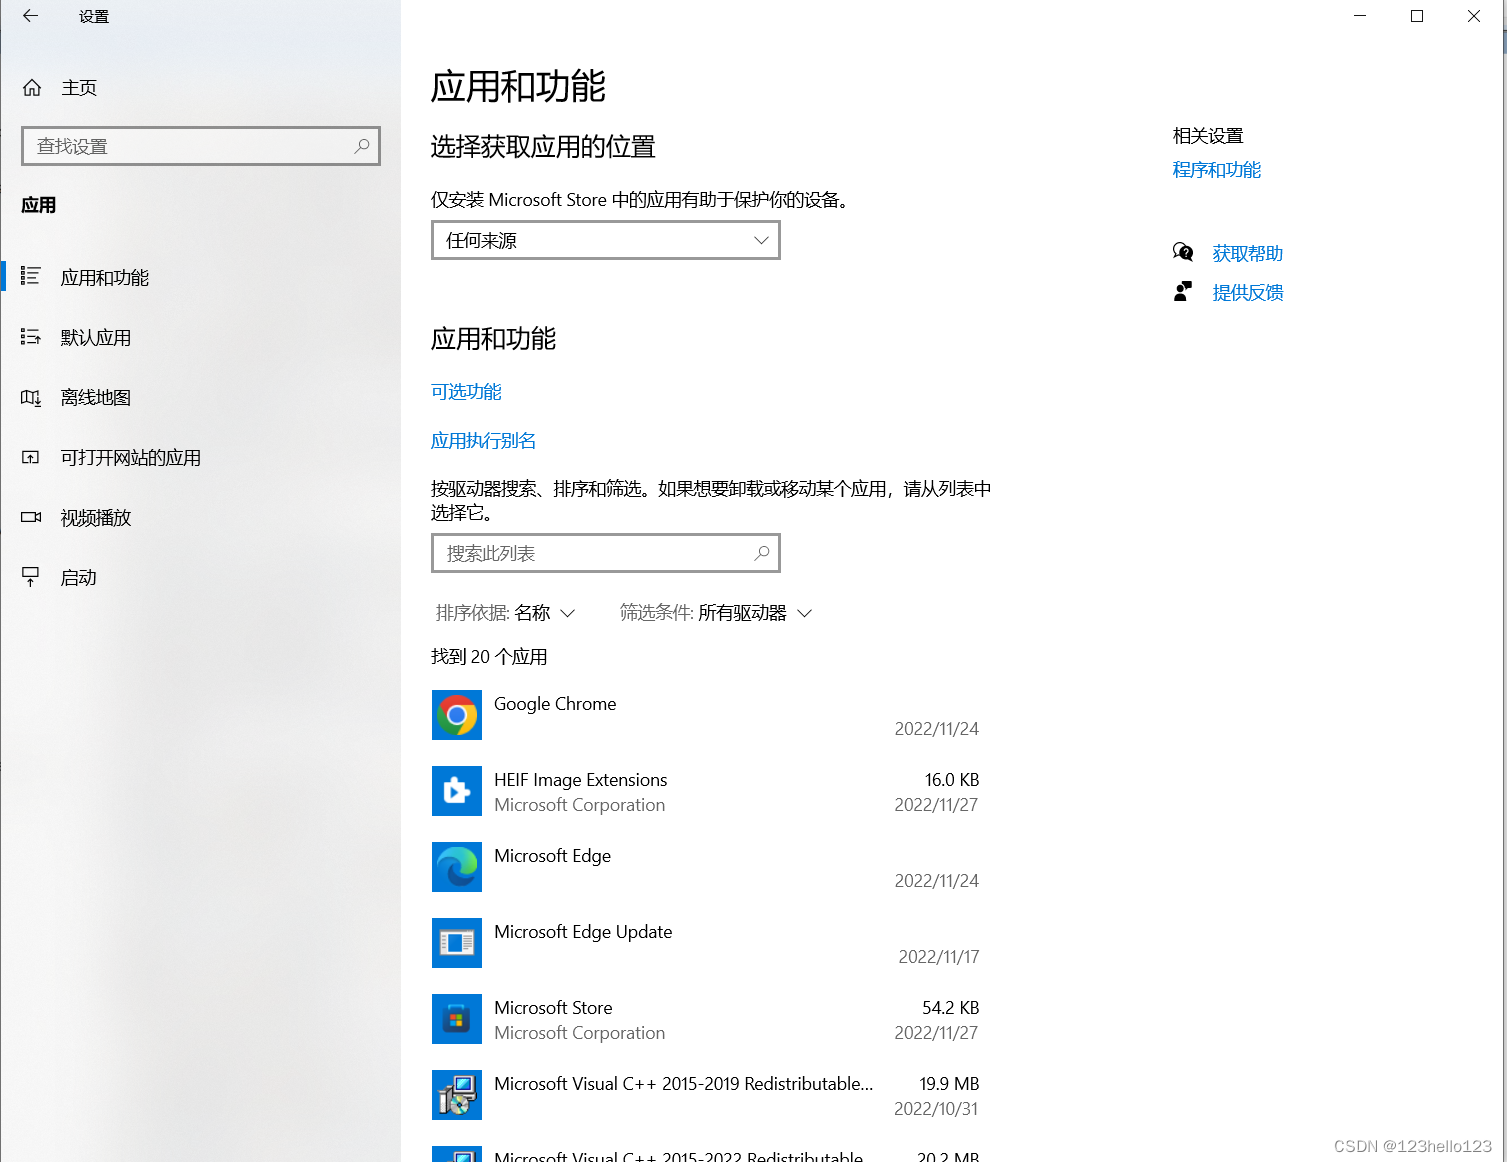Click the search icon in 搜索此列表 box
The height and width of the screenshot is (1162, 1507).
coord(762,553)
